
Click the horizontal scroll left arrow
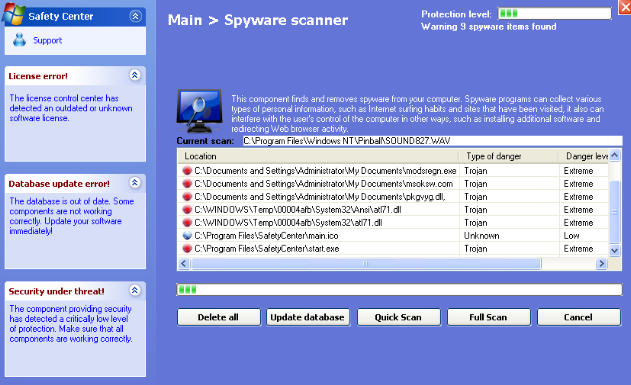click(x=184, y=264)
